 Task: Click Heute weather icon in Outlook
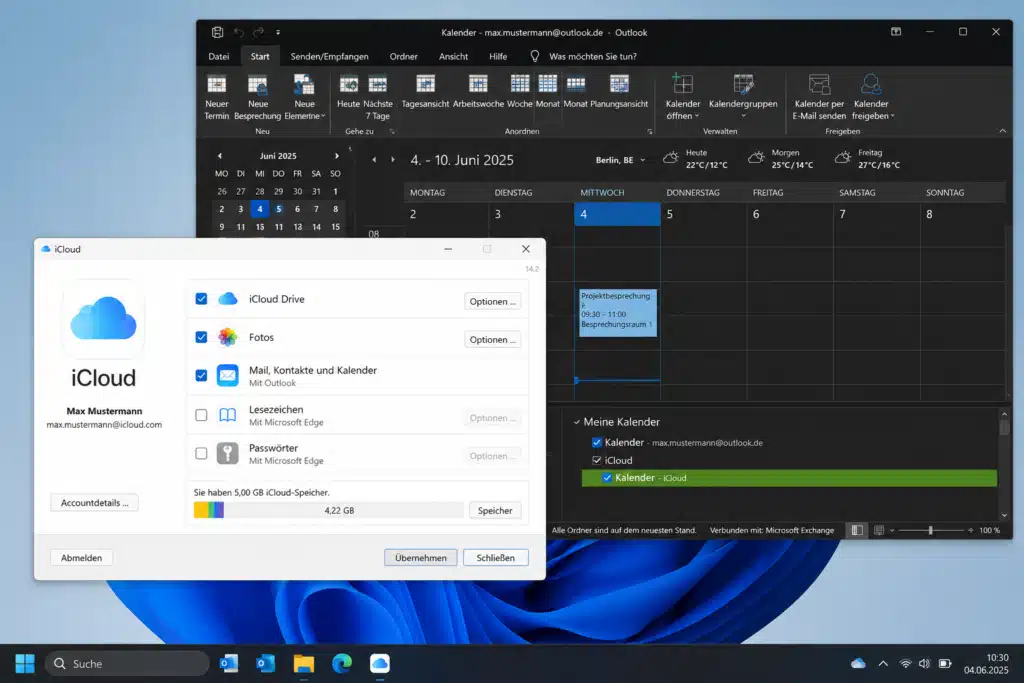pyautogui.click(x=671, y=158)
